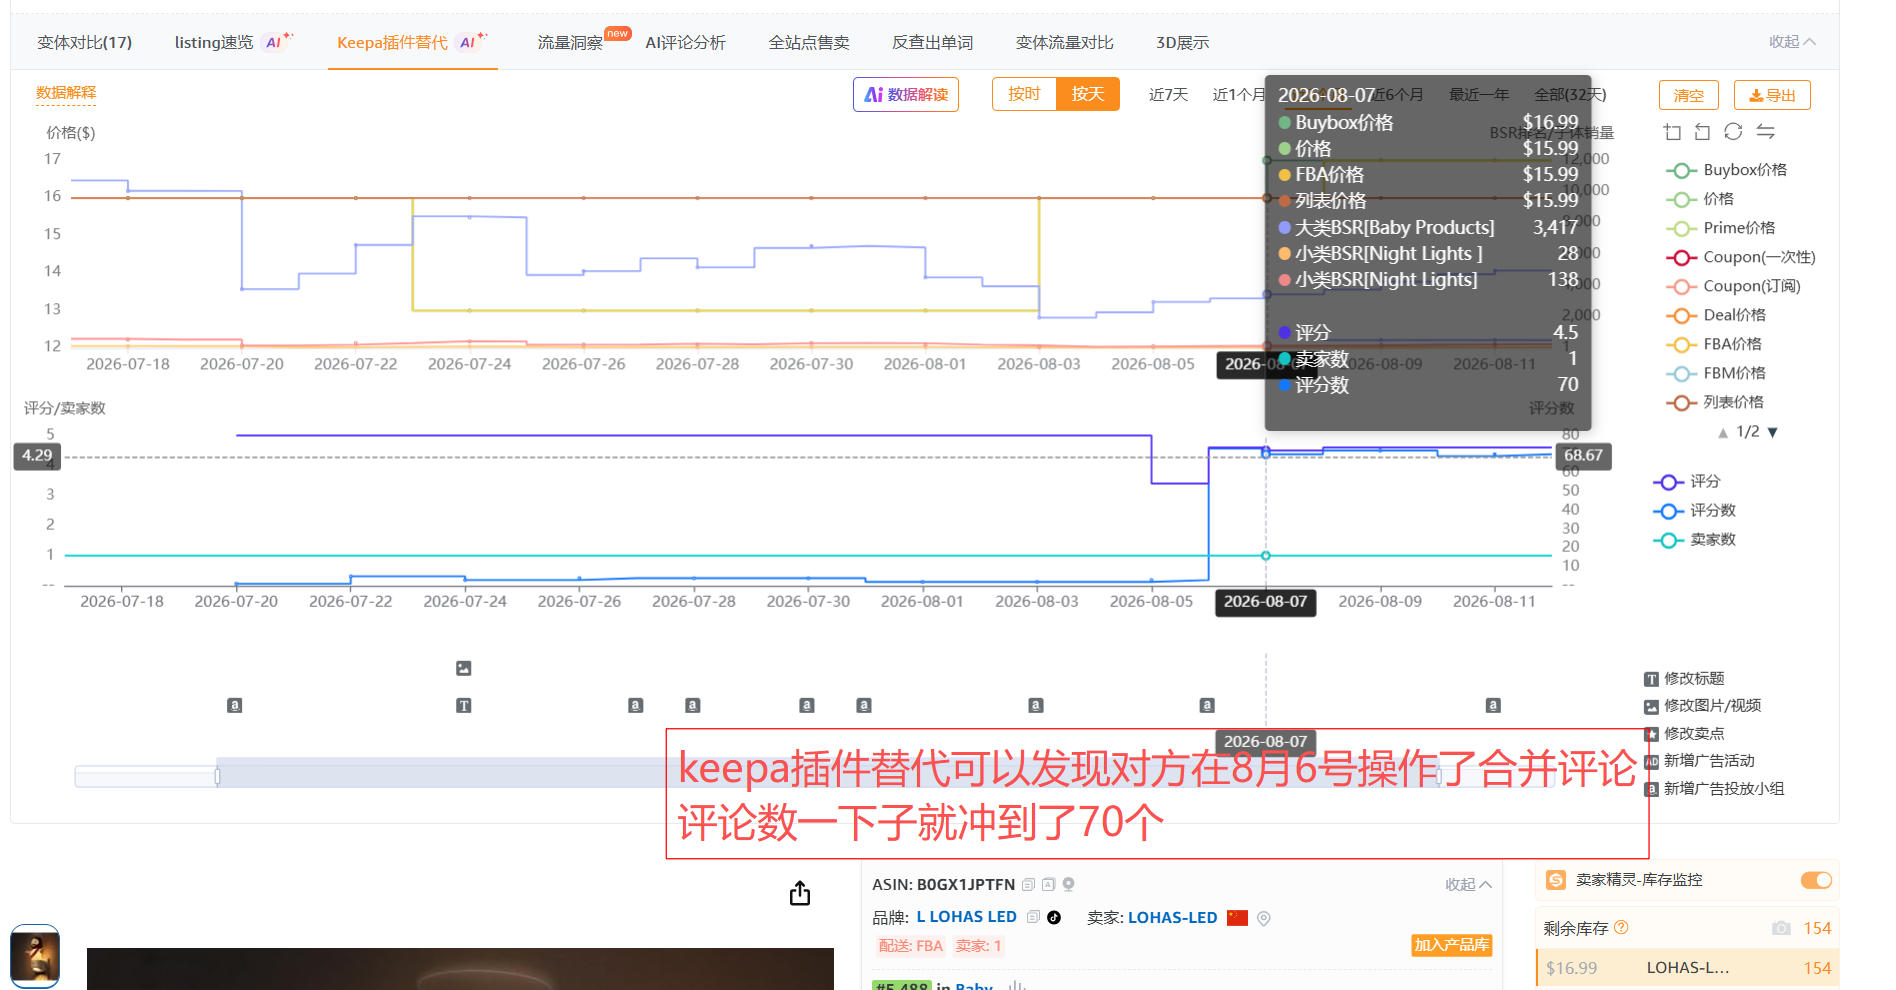
Task: Toggle Prime价格 series in legend
Action: tap(1720, 228)
